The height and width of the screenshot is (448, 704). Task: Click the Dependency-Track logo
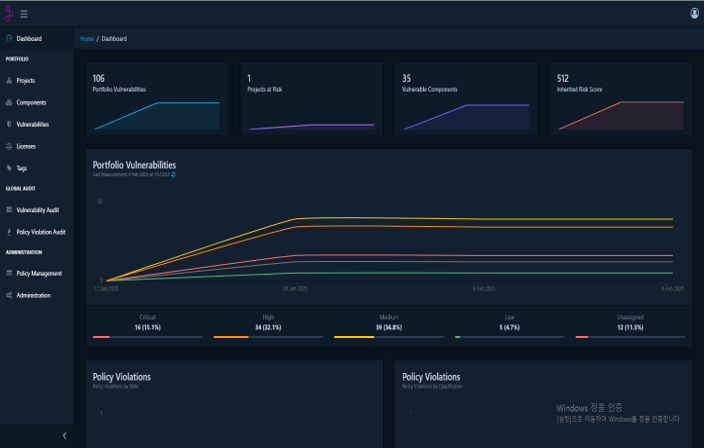point(8,13)
